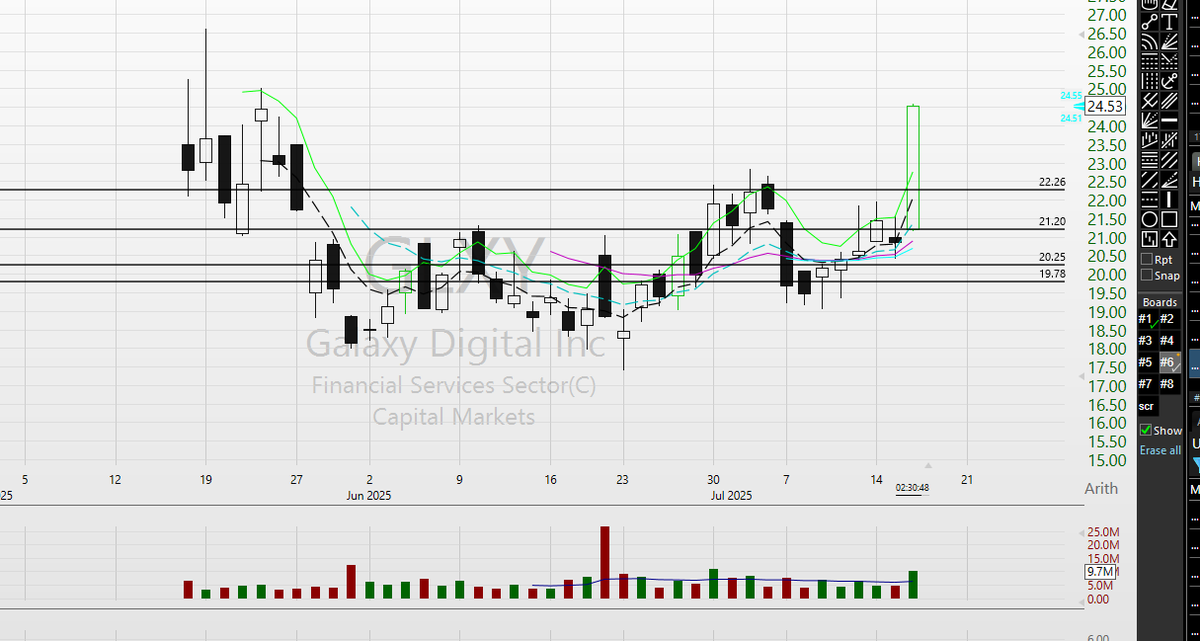The image size is (1200, 641).
Task: Click the Boards section header
Action: click(x=1160, y=302)
